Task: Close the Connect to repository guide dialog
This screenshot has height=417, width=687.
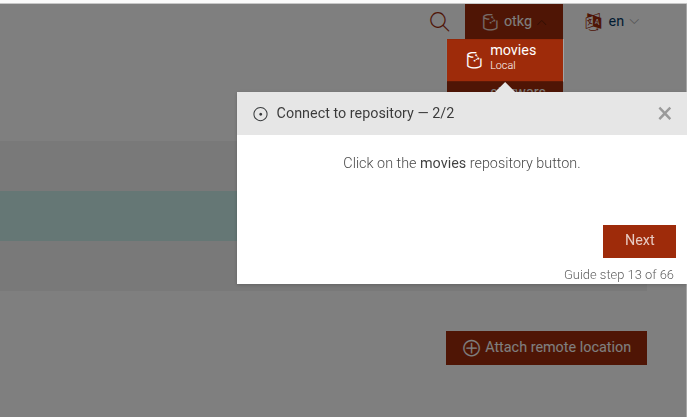Action: 665,113
